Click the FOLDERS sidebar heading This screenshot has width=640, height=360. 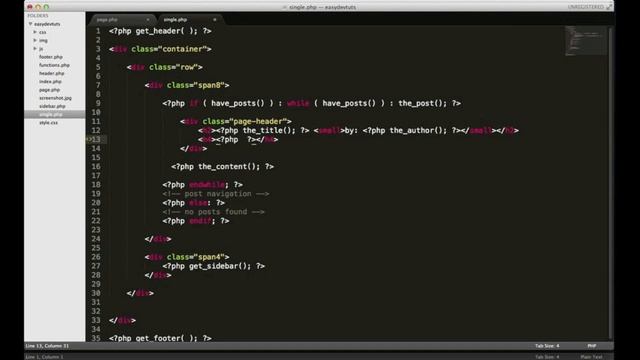coord(38,16)
